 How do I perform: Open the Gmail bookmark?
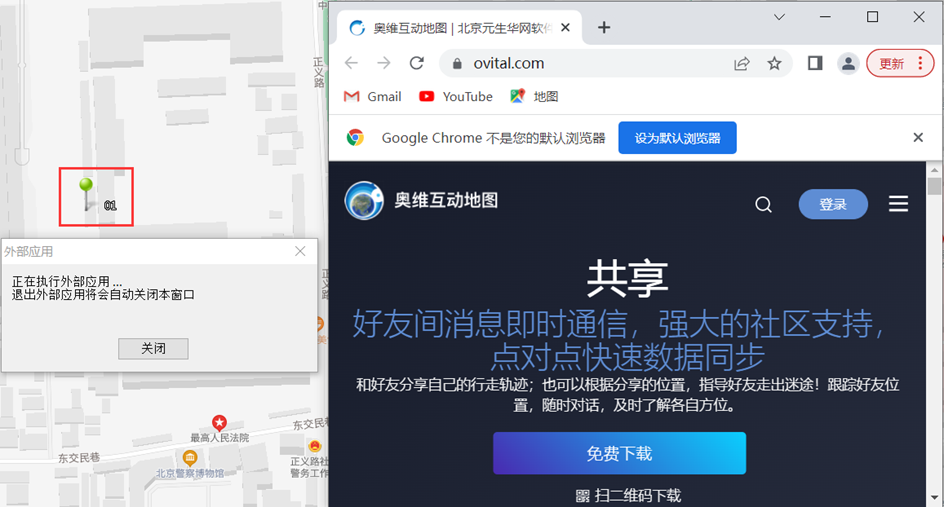click(x=373, y=96)
